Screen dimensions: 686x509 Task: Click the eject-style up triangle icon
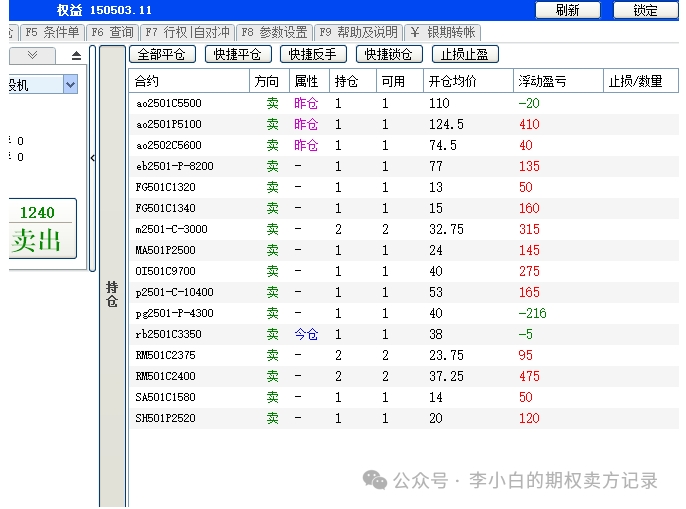[x=76, y=56]
